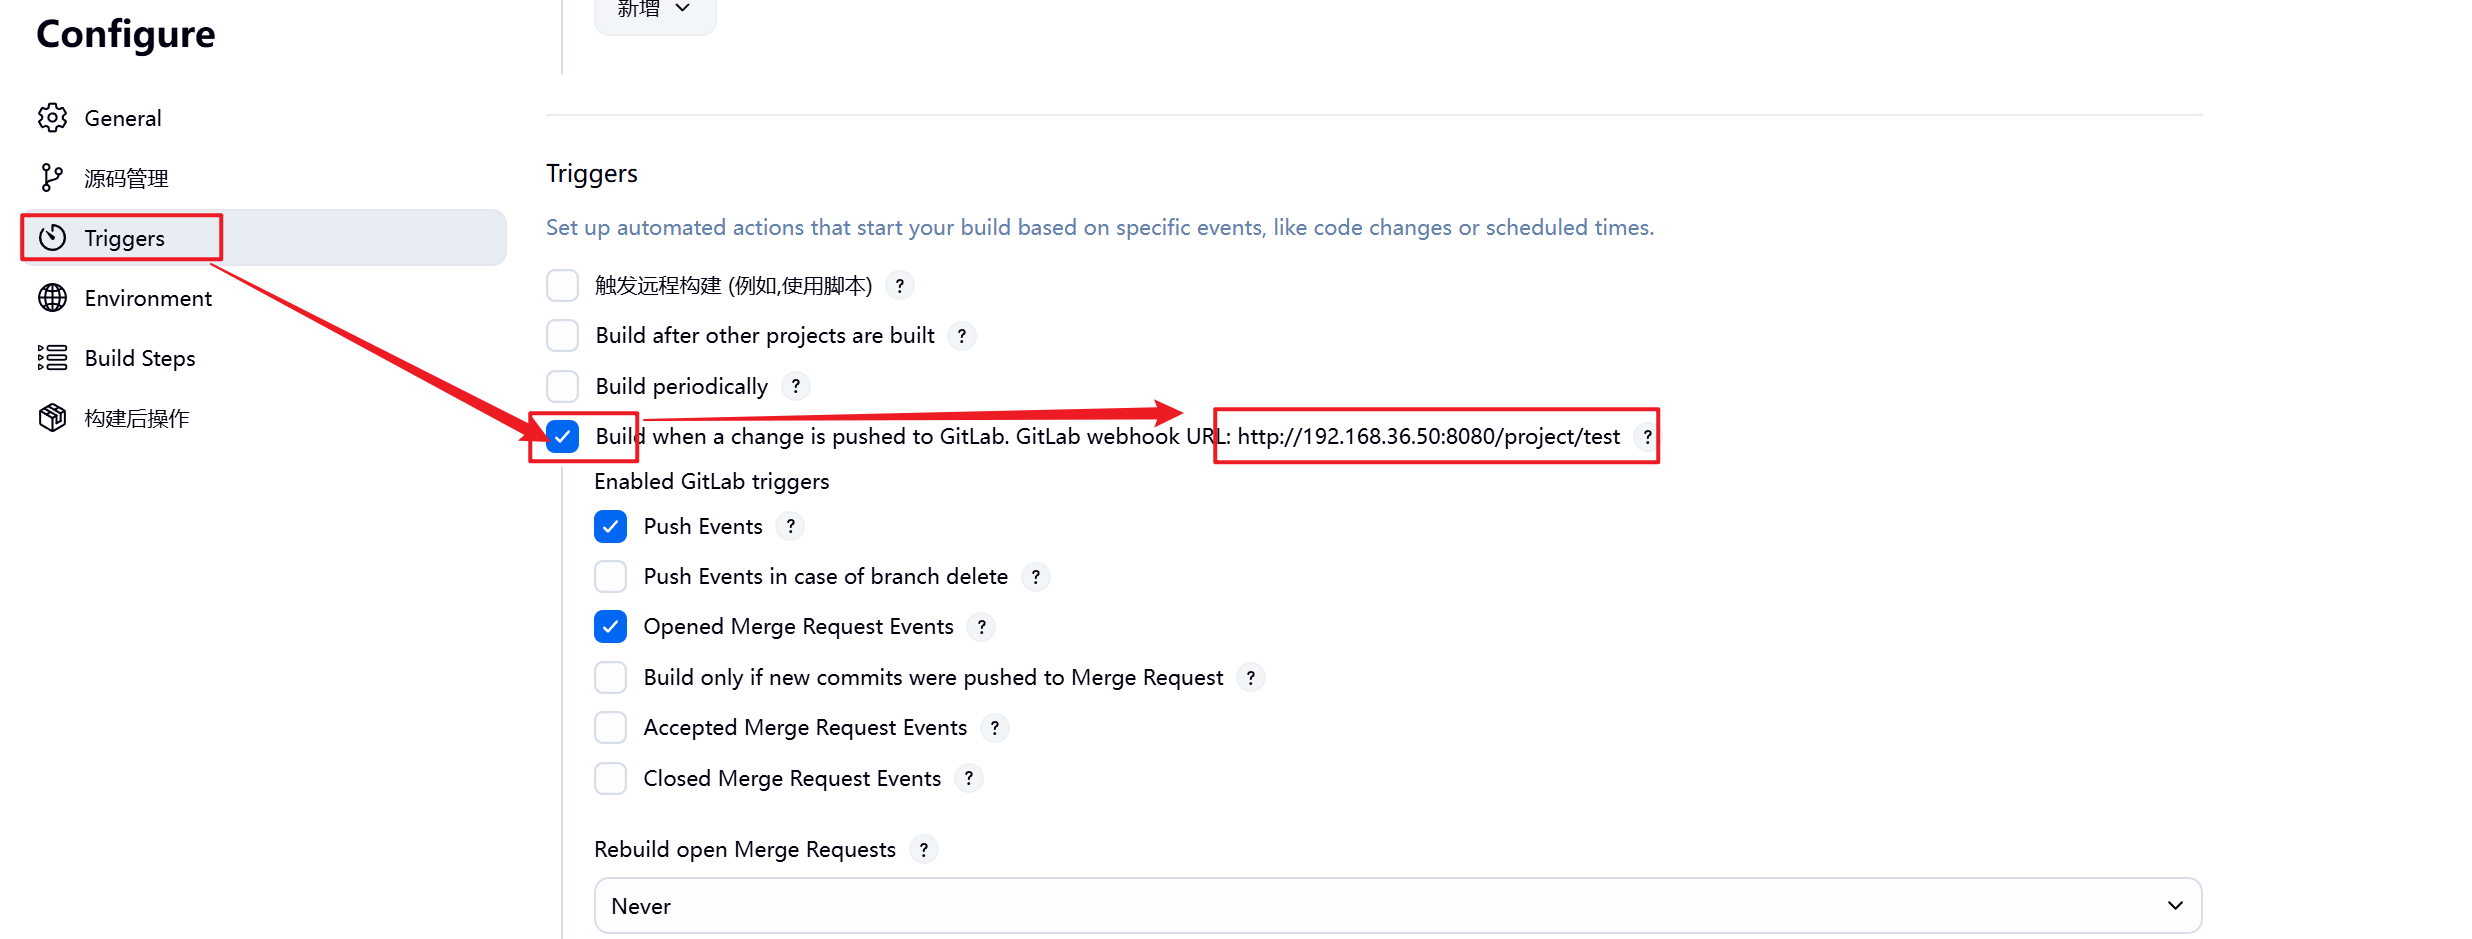Open help for Build periodically

coord(796,386)
